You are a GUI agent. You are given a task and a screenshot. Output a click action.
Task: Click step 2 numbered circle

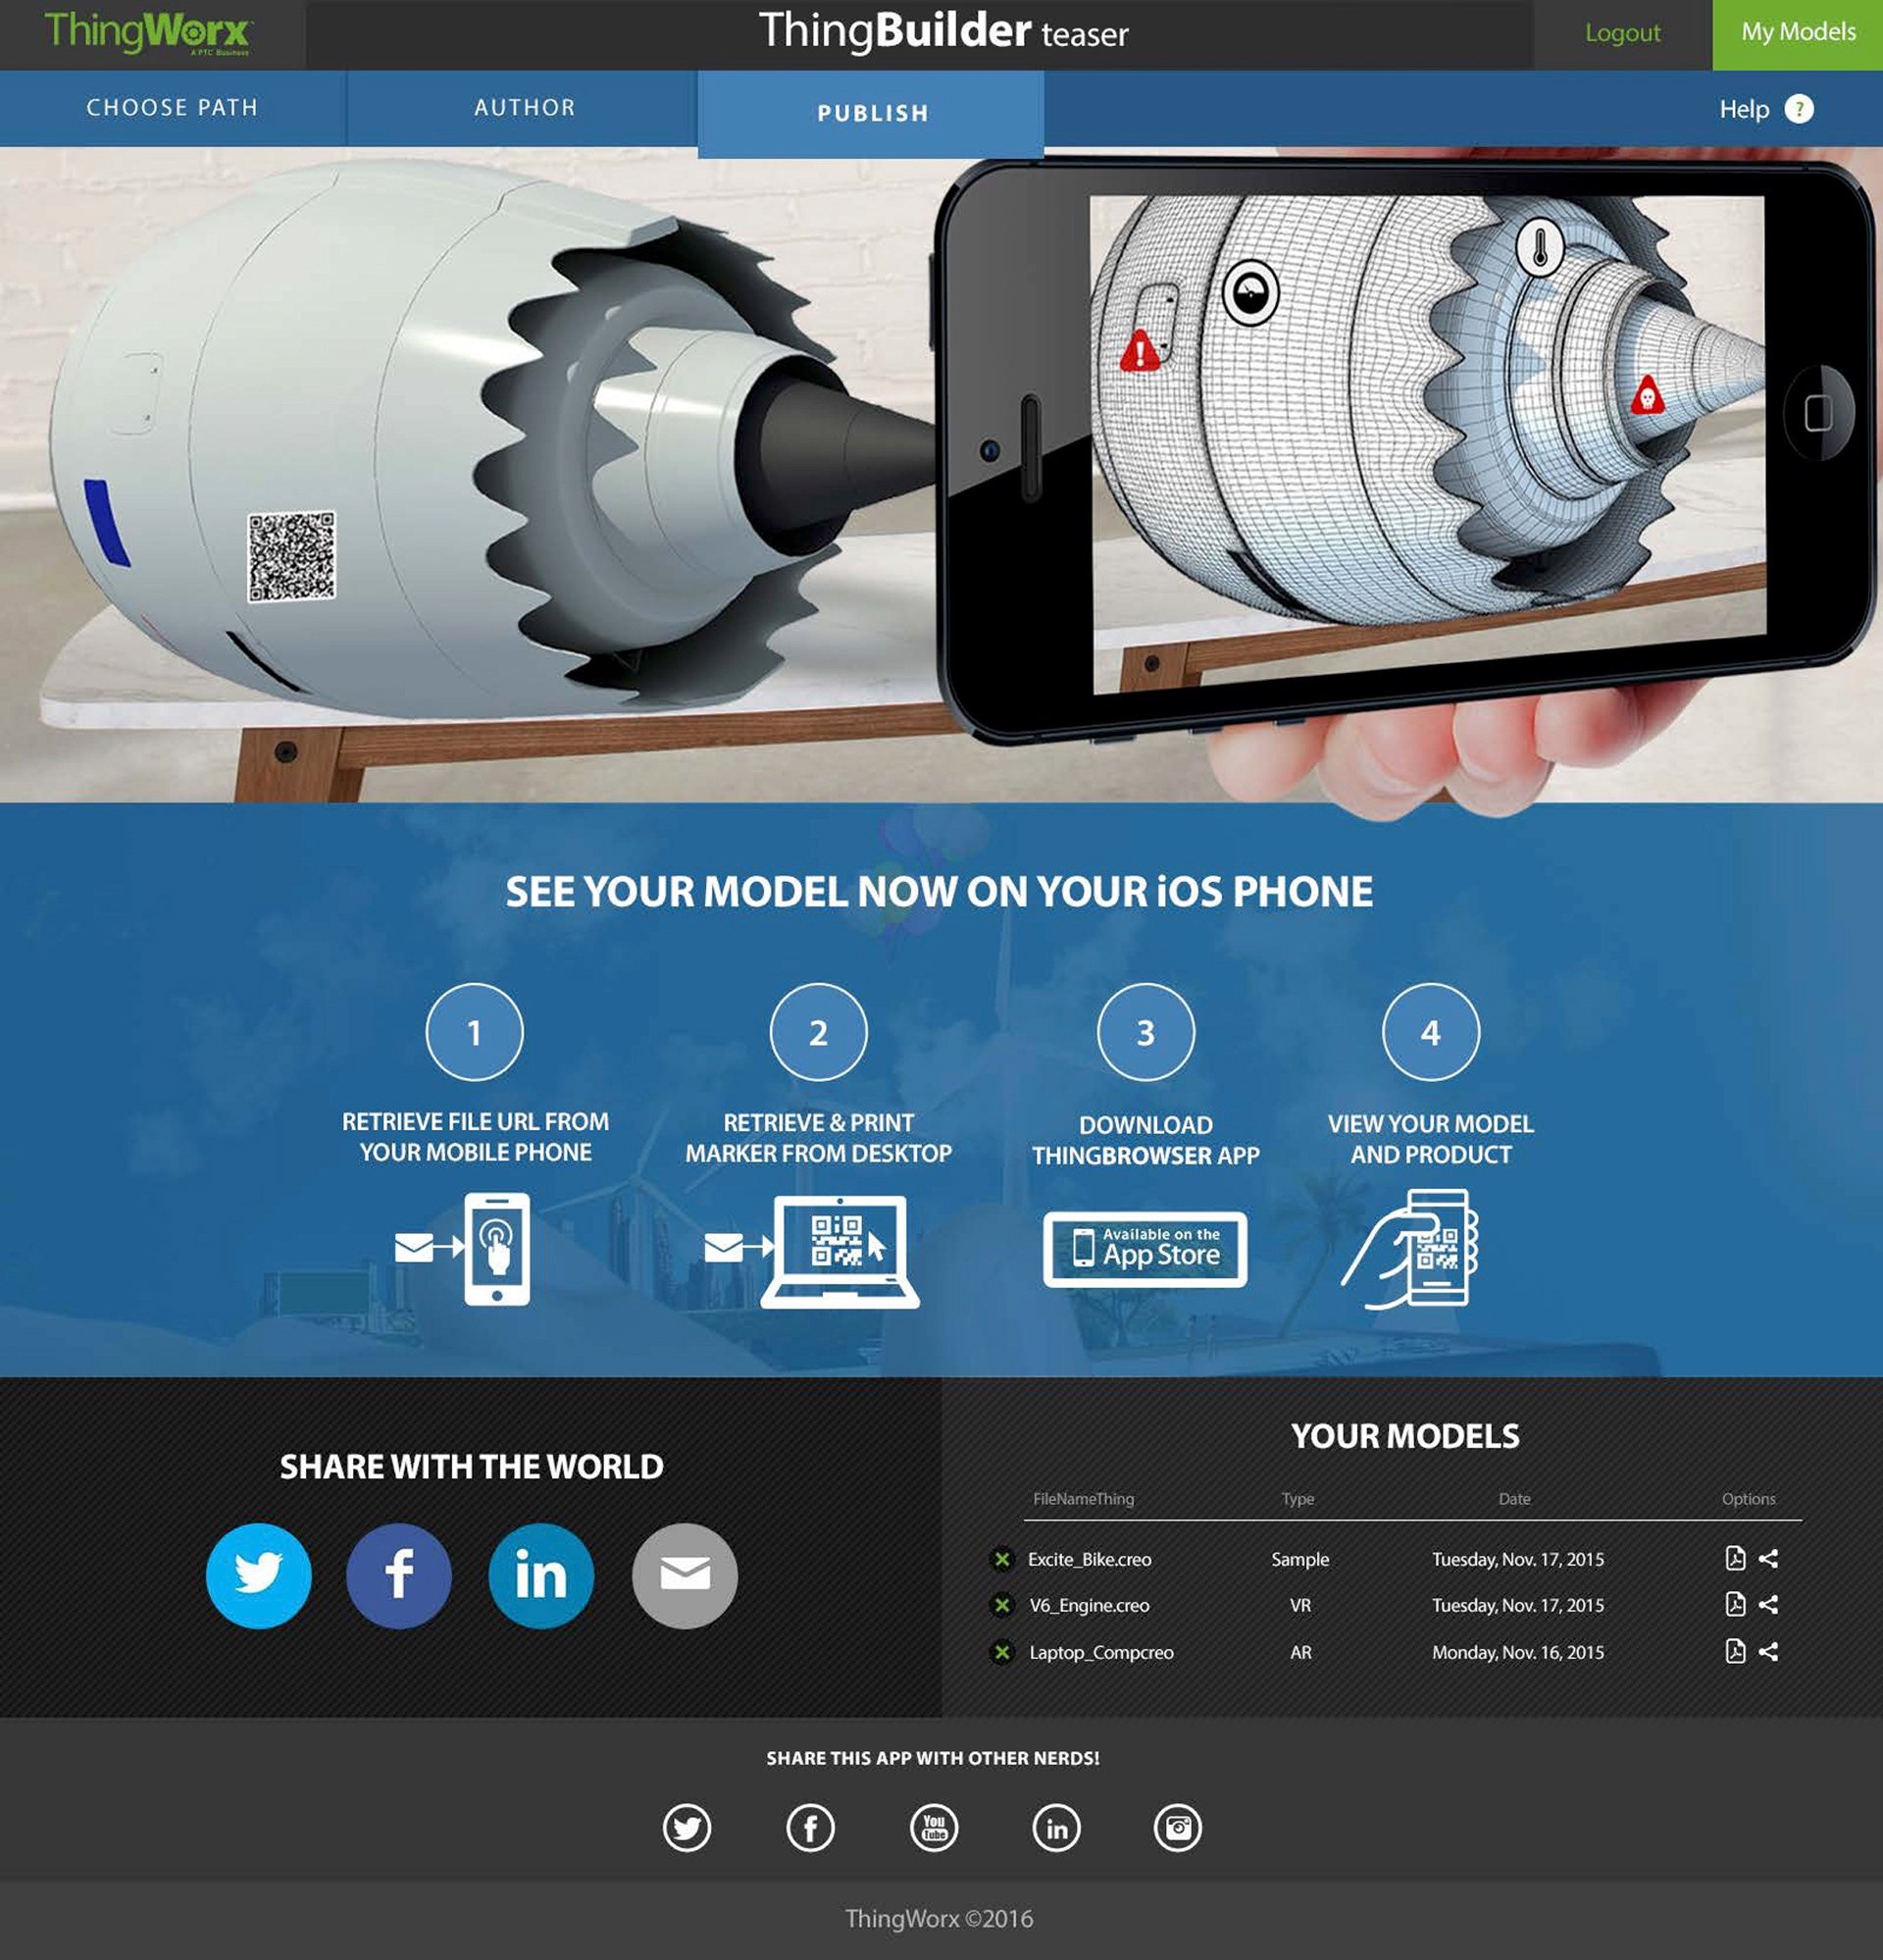pyautogui.click(x=818, y=1032)
